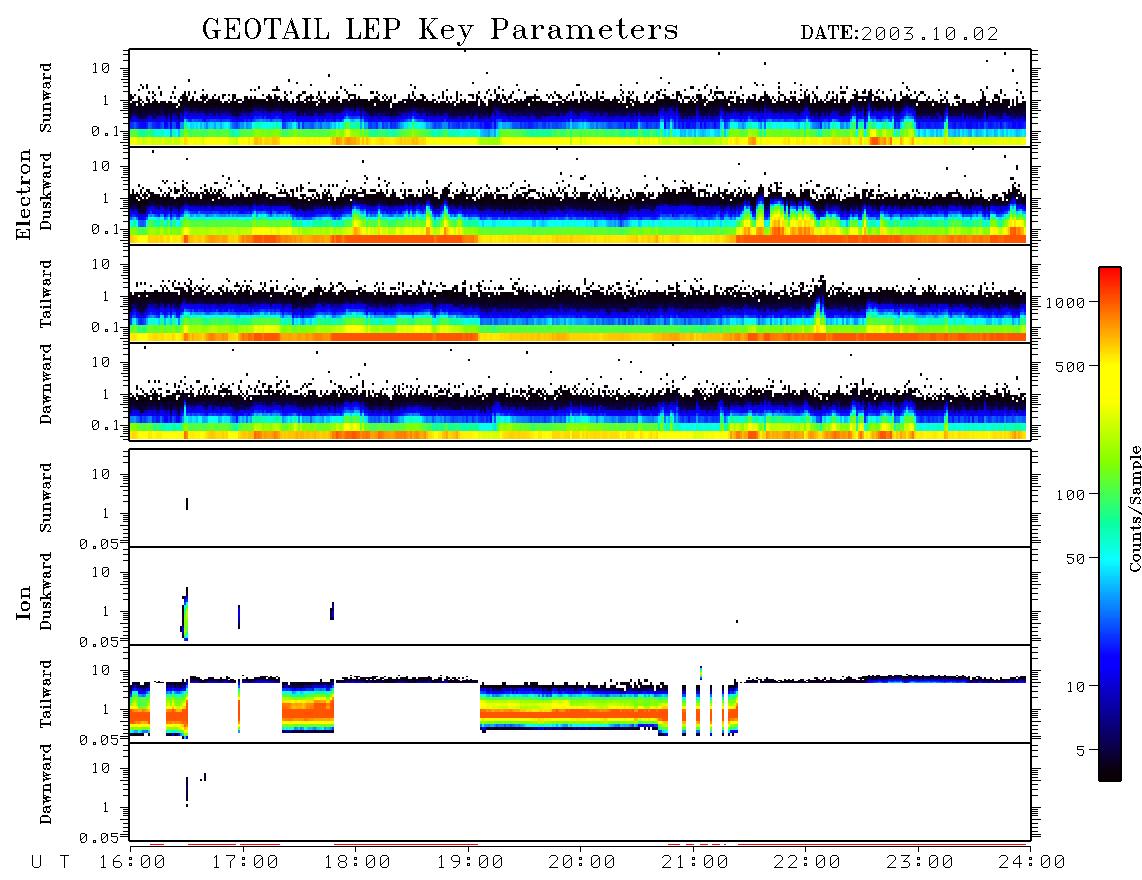
Task: Click the 100 colorbar tick label
Action: tap(1071, 495)
